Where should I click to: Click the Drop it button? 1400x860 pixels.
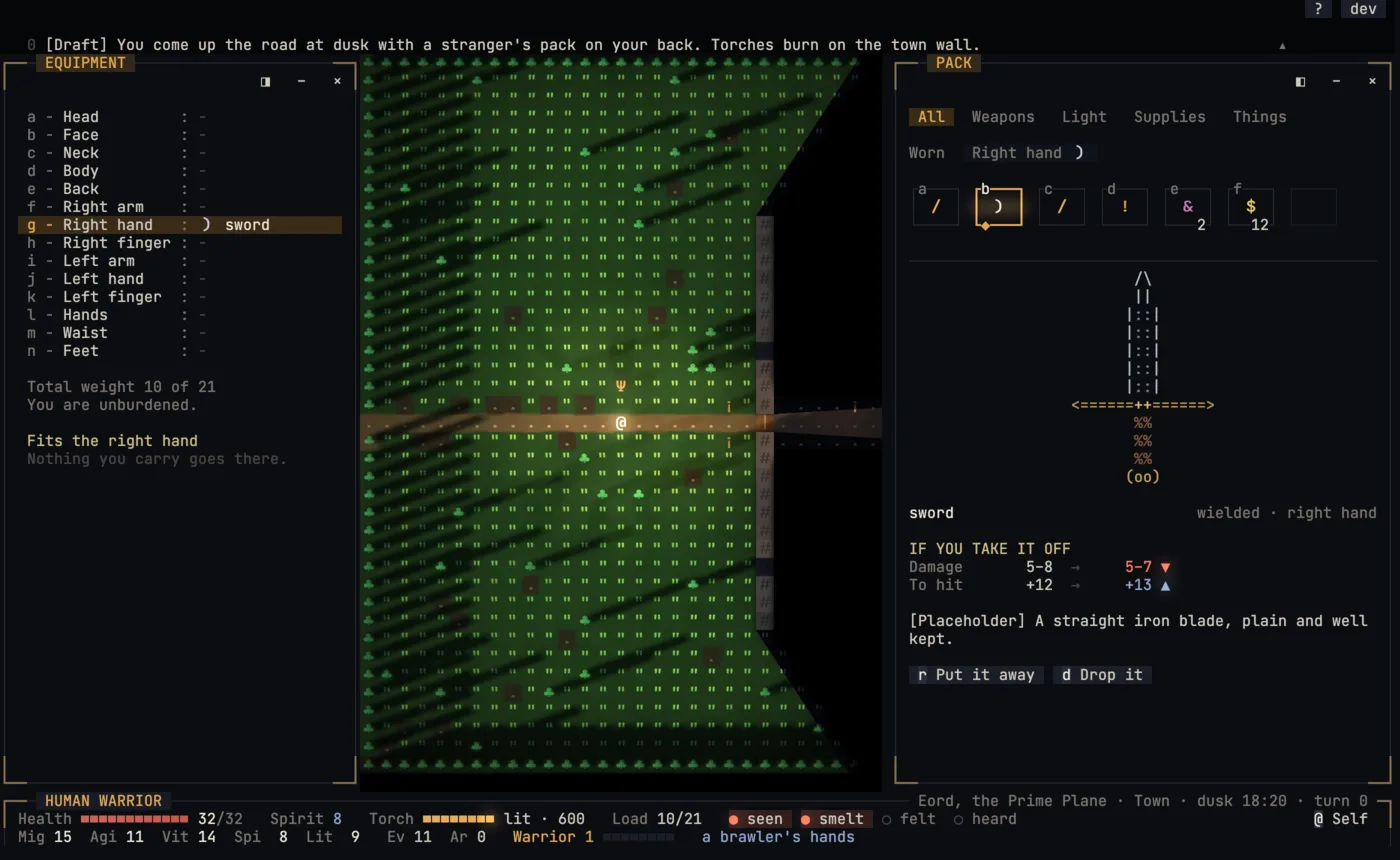coord(1102,675)
